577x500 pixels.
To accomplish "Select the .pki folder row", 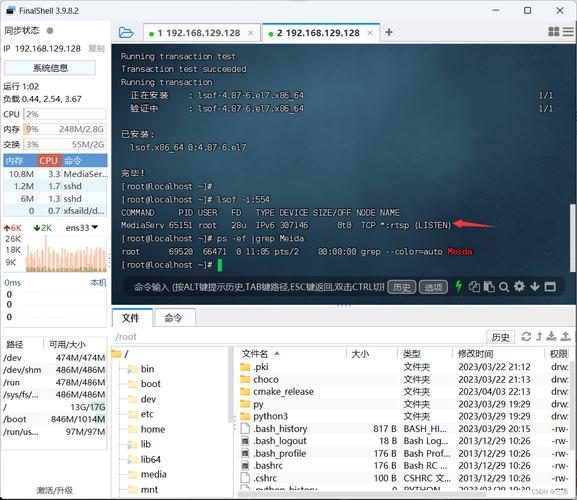I will 404,367.
